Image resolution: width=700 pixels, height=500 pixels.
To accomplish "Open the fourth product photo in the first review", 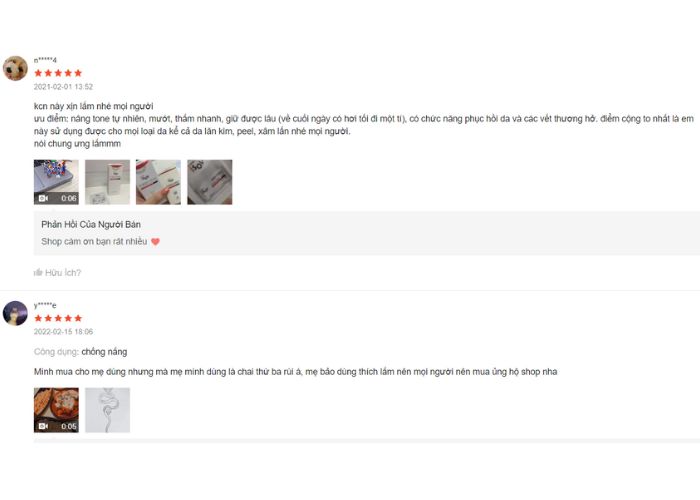I will [210, 182].
